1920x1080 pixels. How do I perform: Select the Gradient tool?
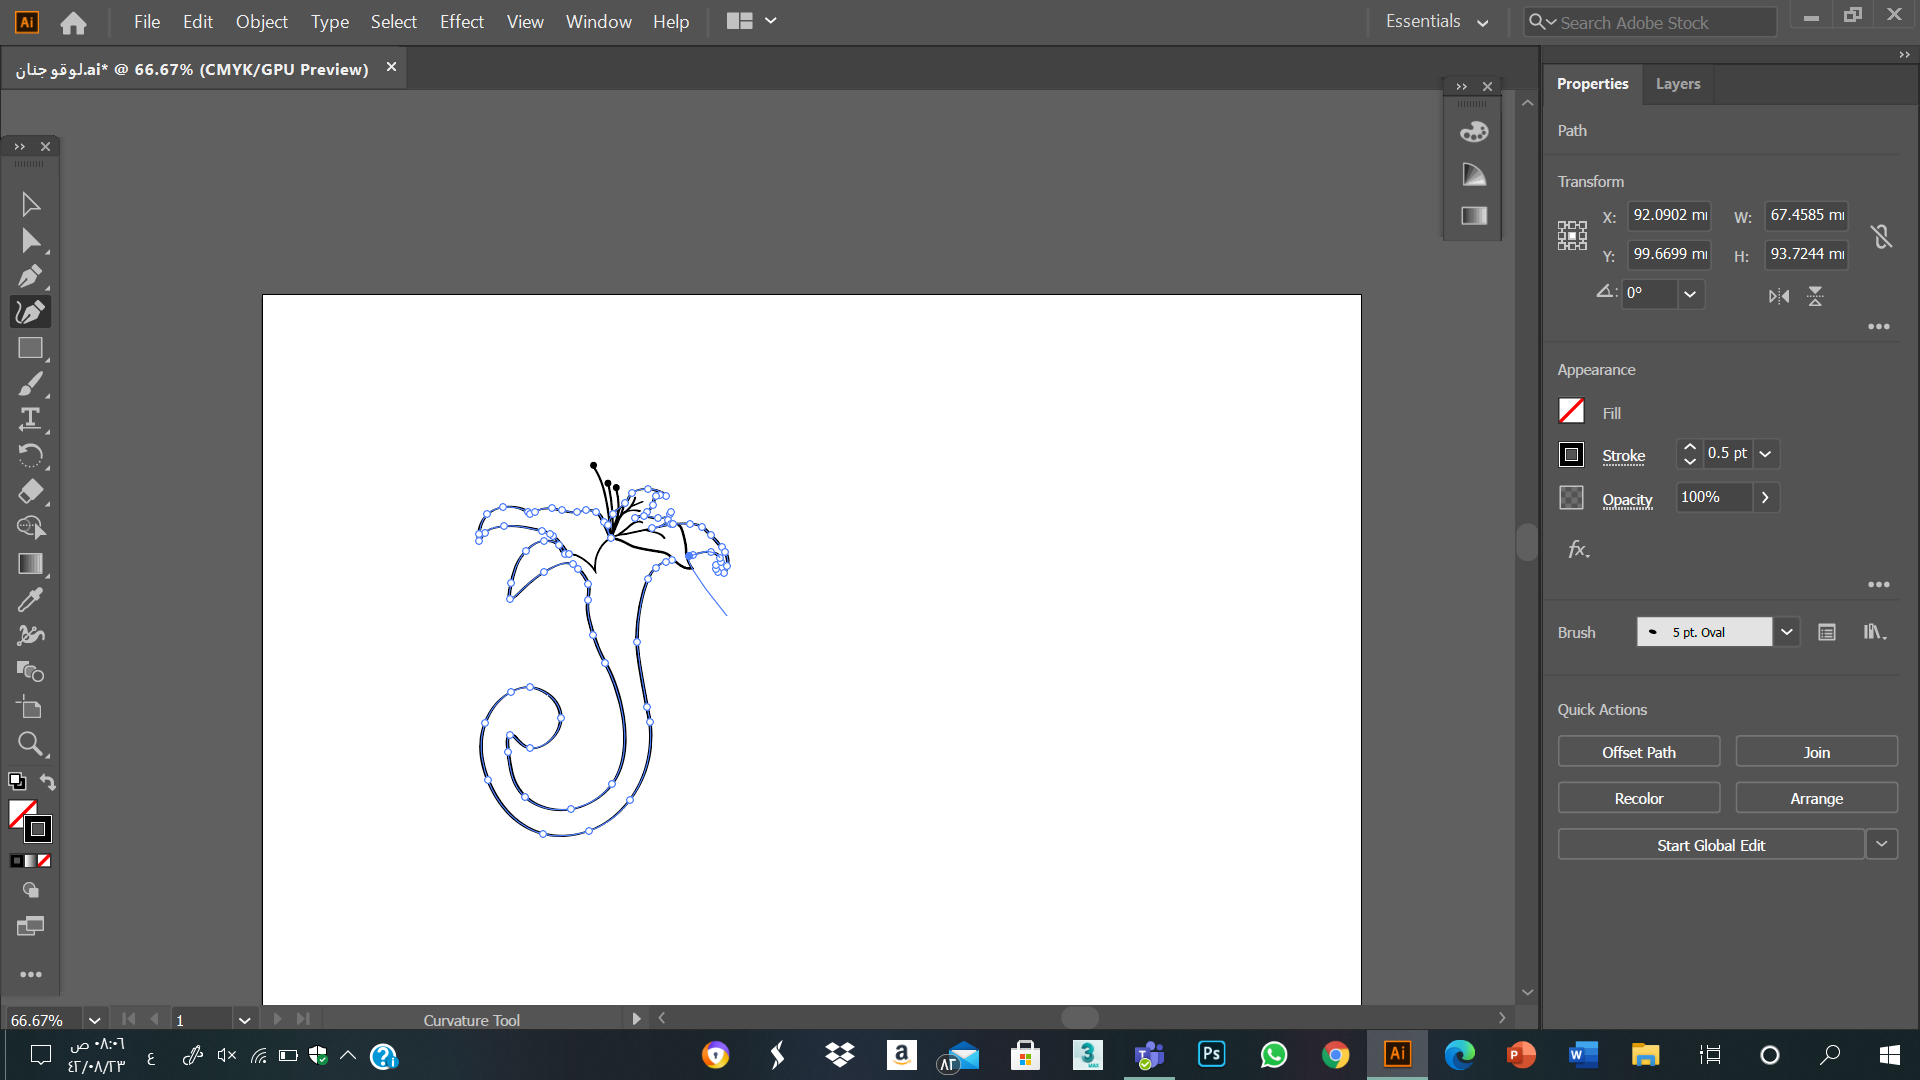(x=30, y=563)
